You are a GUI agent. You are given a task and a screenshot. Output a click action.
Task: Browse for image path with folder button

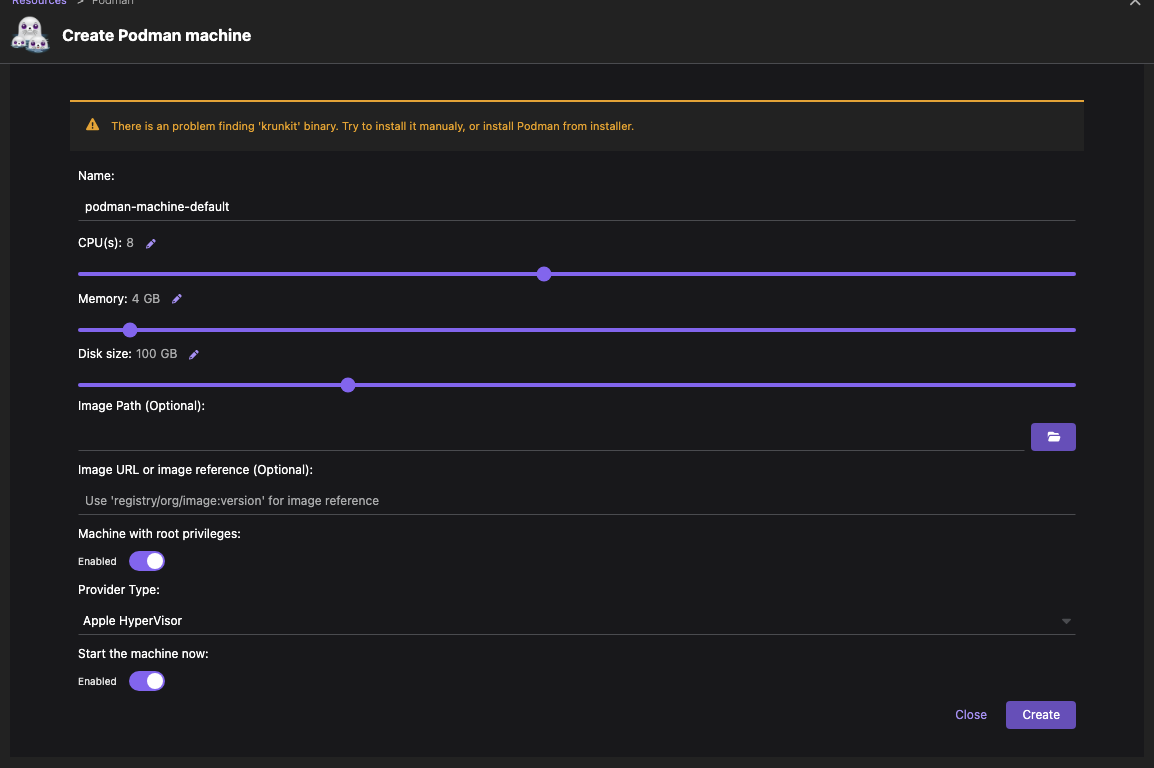[x=1052, y=437]
